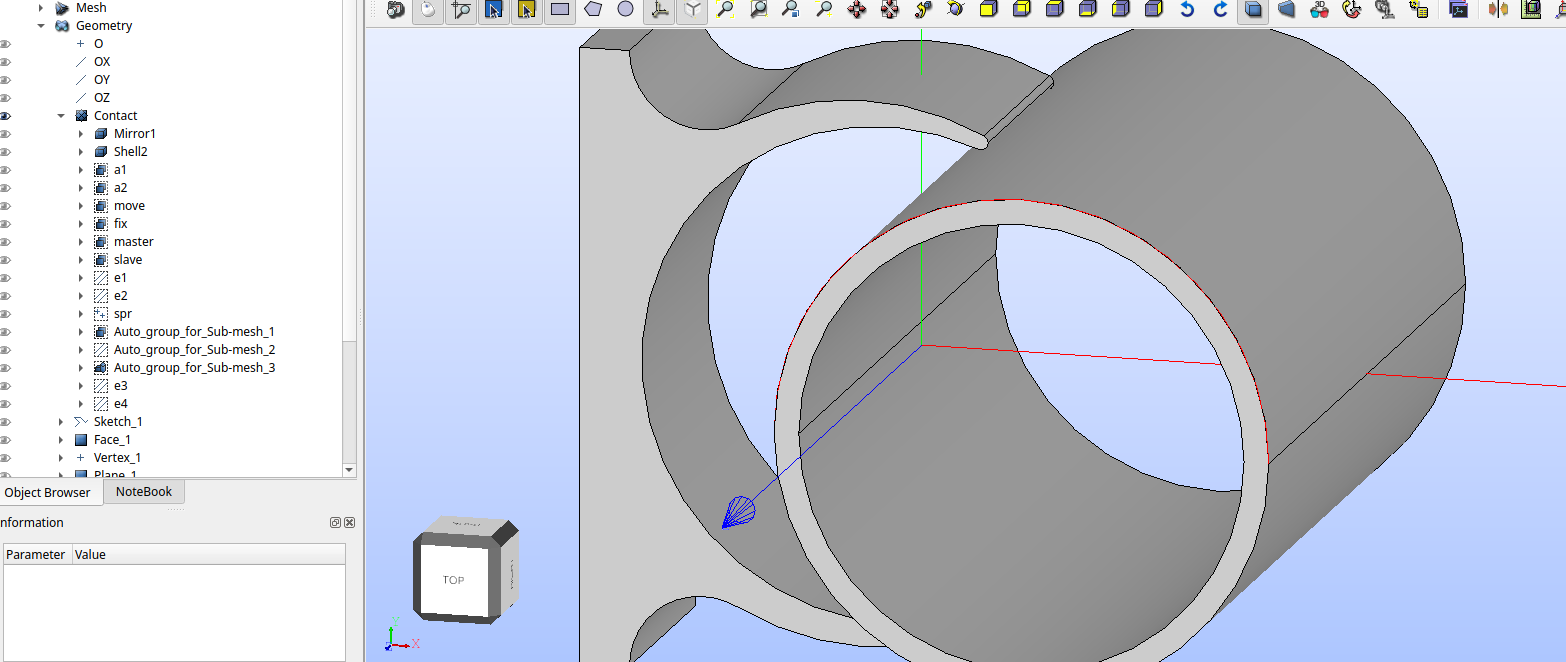Screen dimensions: 1566x662
Task: Switch to orthographic projection mode
Action: point(1253,10)
